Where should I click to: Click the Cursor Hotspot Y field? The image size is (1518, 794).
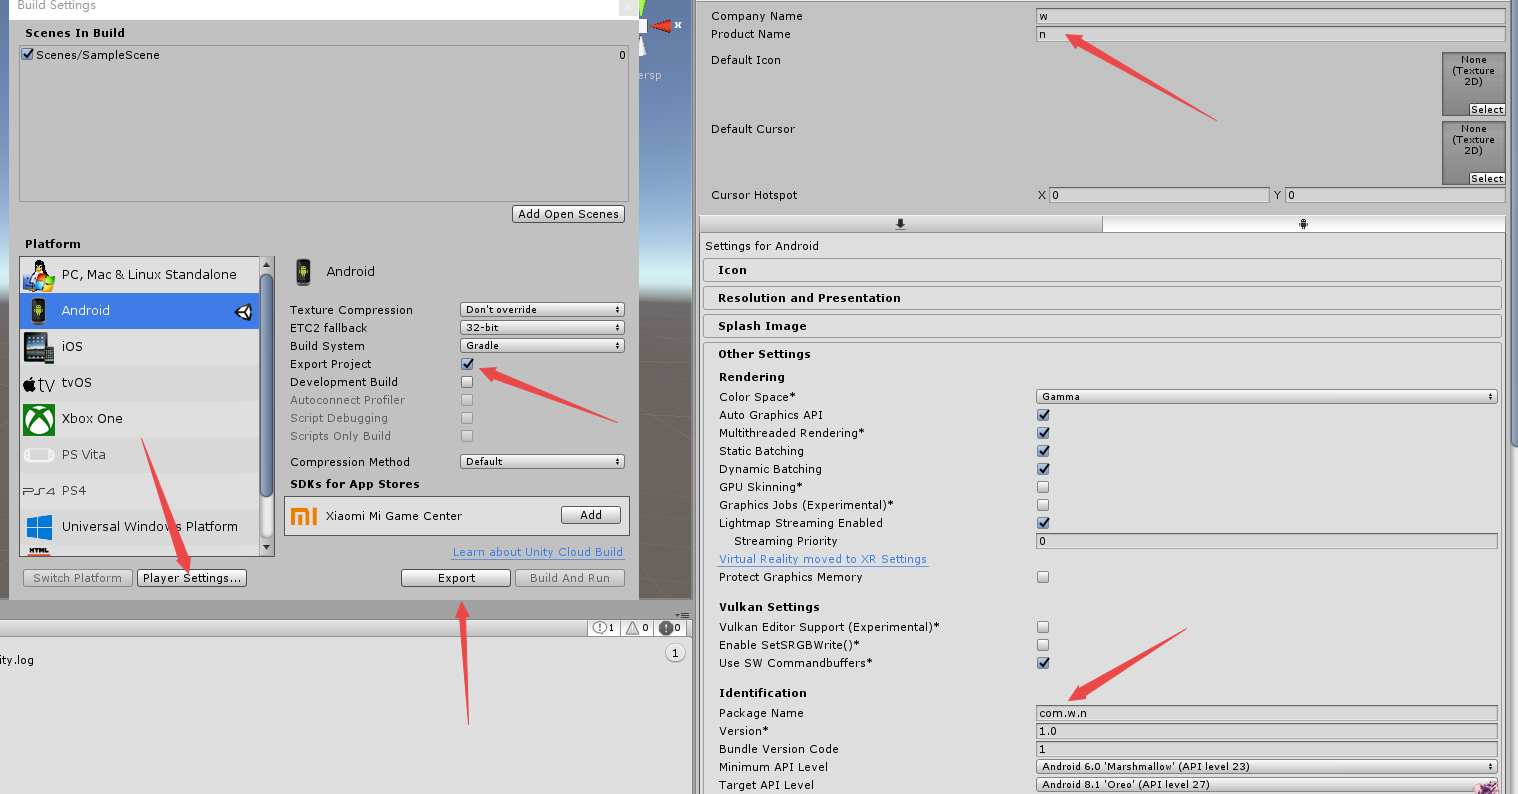point(1395,195)
